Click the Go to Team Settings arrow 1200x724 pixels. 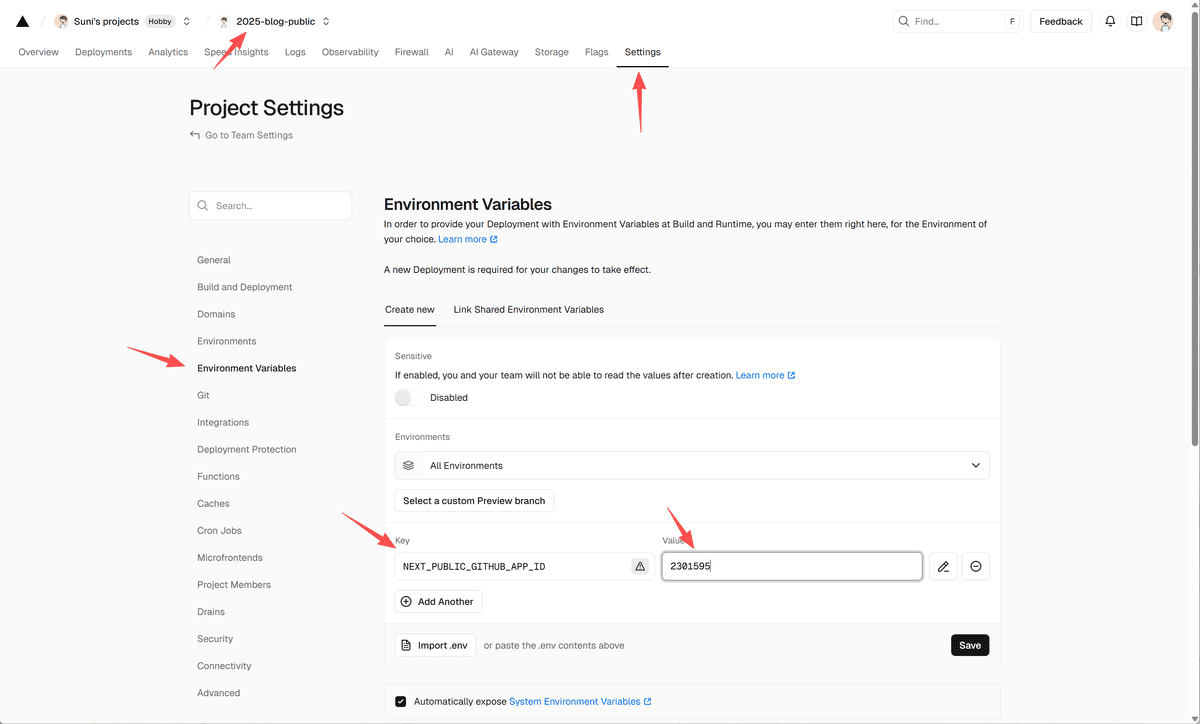pyautogui.click(x=195, y=135)
